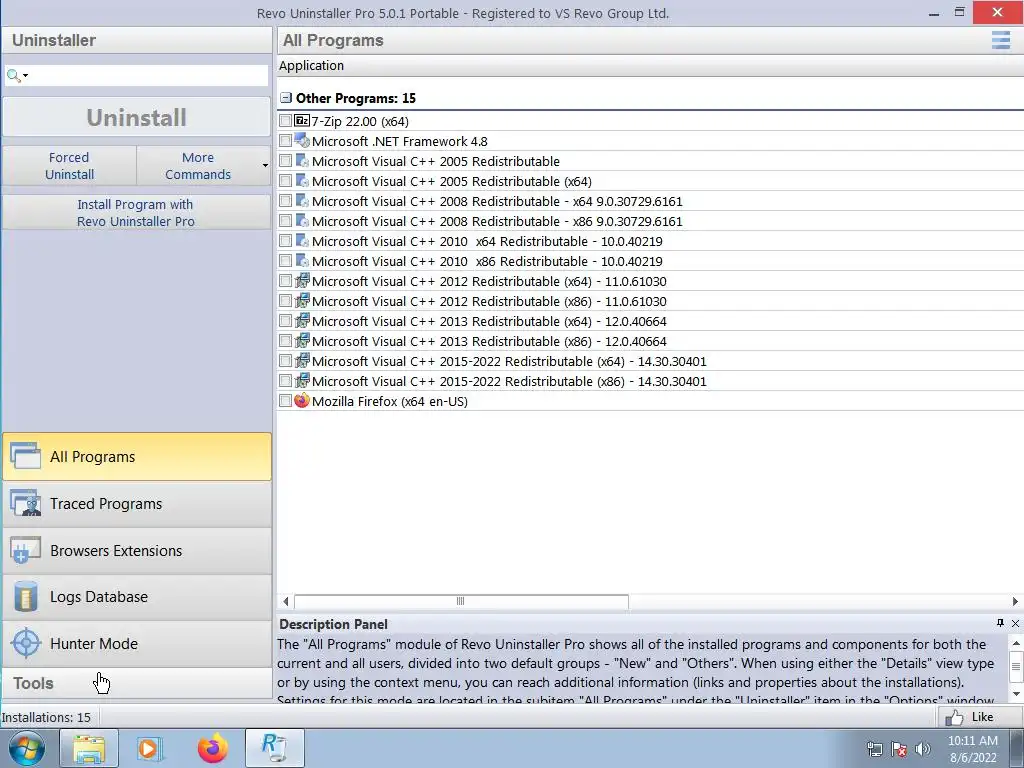
Task: Click the Application column header
Action: click(311, 65)
